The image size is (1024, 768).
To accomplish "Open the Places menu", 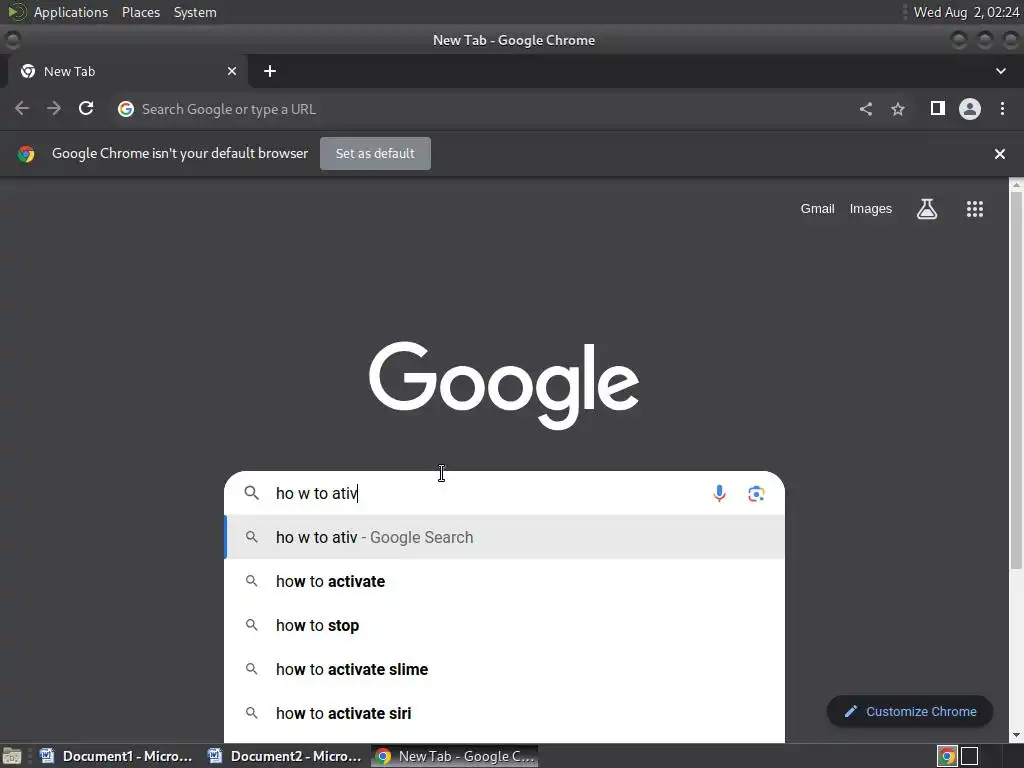I will coord(141,12).
